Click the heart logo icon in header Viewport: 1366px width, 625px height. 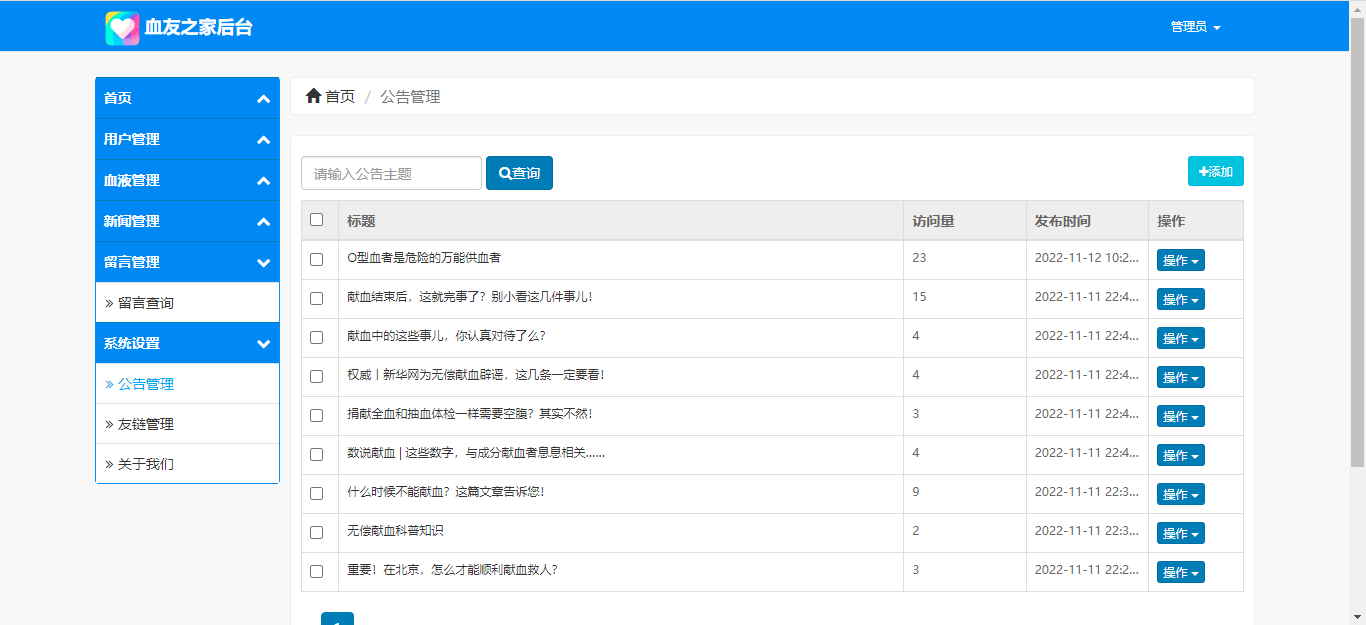tap(122, 28)
